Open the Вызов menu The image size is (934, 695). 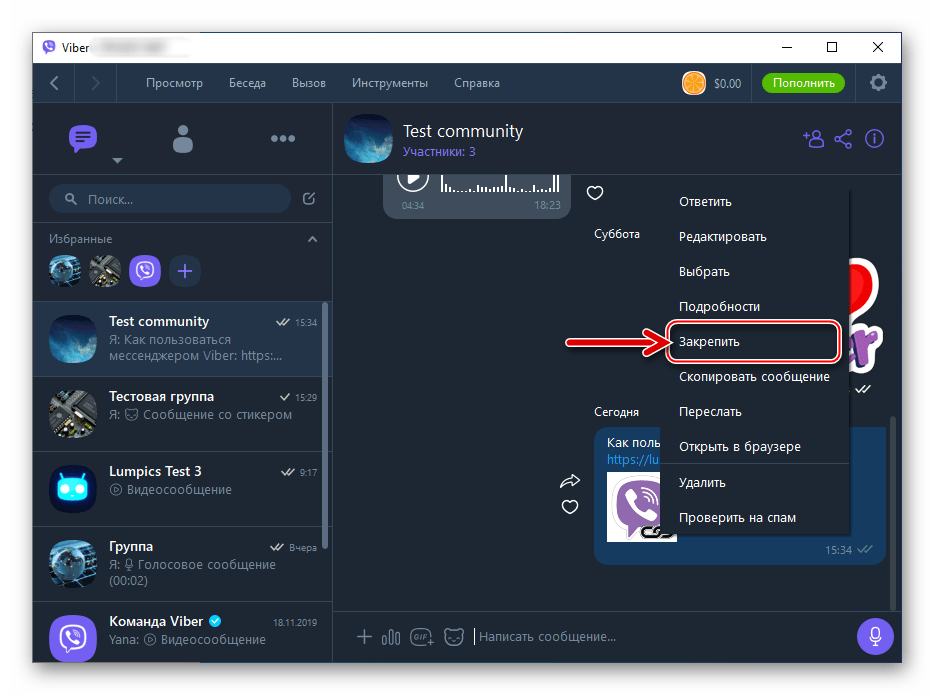309,83
